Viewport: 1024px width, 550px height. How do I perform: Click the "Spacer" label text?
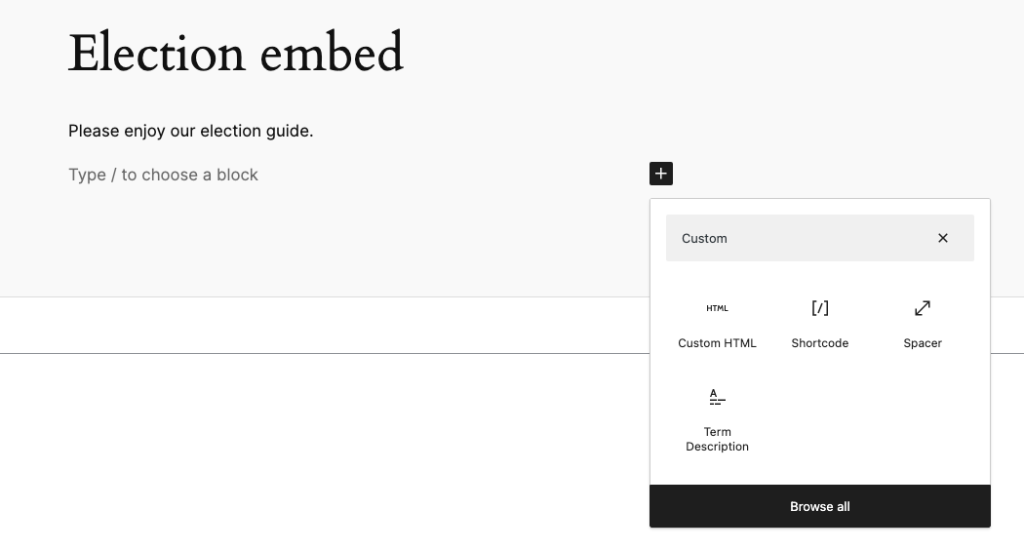[x=922, y=343]
